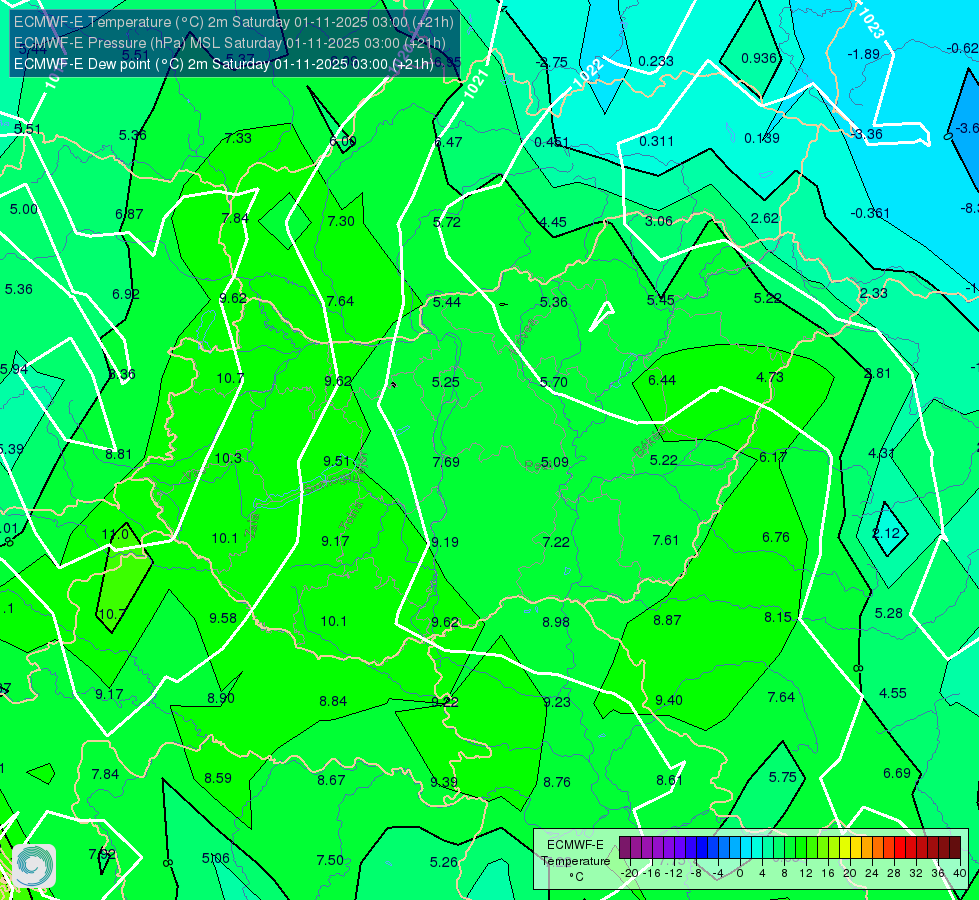Click the 6.87 temperature value
Viewport: 979px width, 900px height.
129,214
